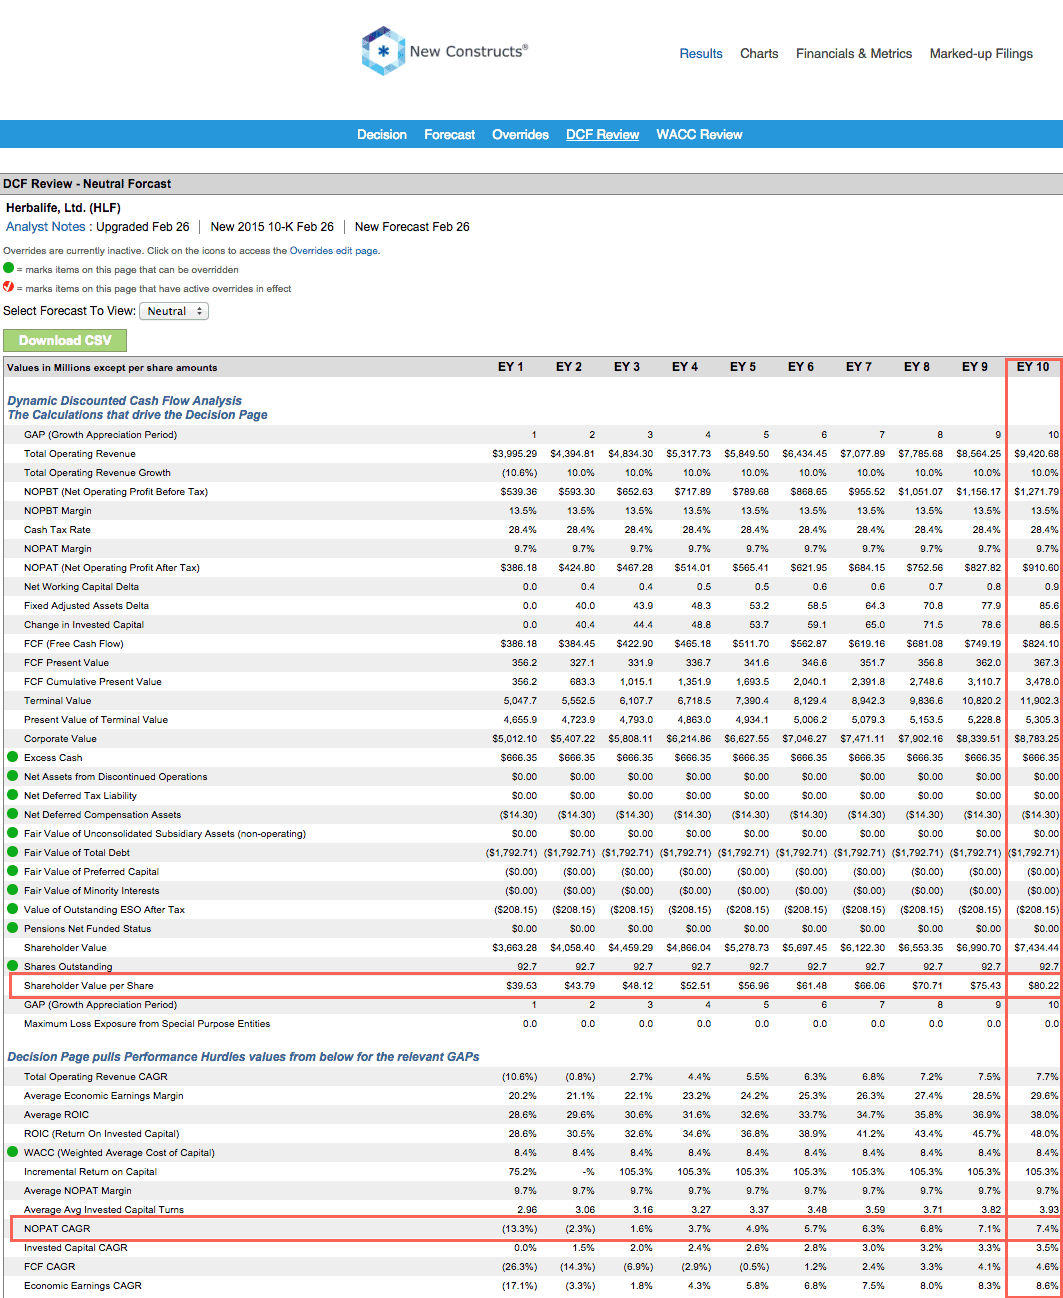Switch to the WACC Review tab
Screen dimensions: 1063x1298
click(x=699, y=135)
